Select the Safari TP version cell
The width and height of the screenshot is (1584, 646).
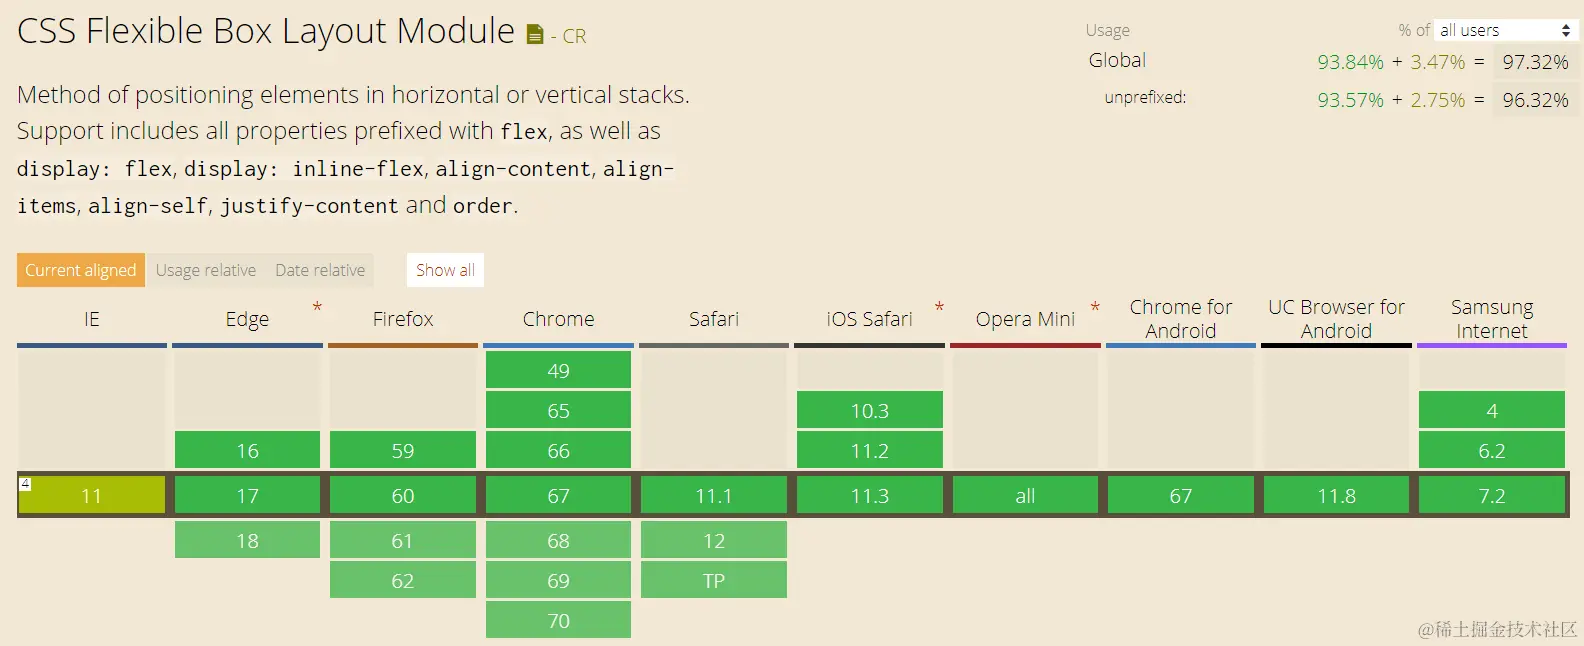click(x=713, y=581)
